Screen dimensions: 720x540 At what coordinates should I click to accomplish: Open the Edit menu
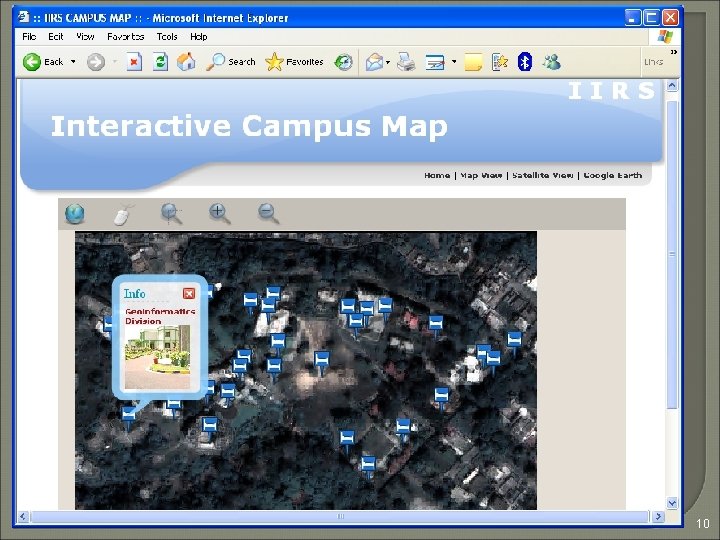[56, 37]
